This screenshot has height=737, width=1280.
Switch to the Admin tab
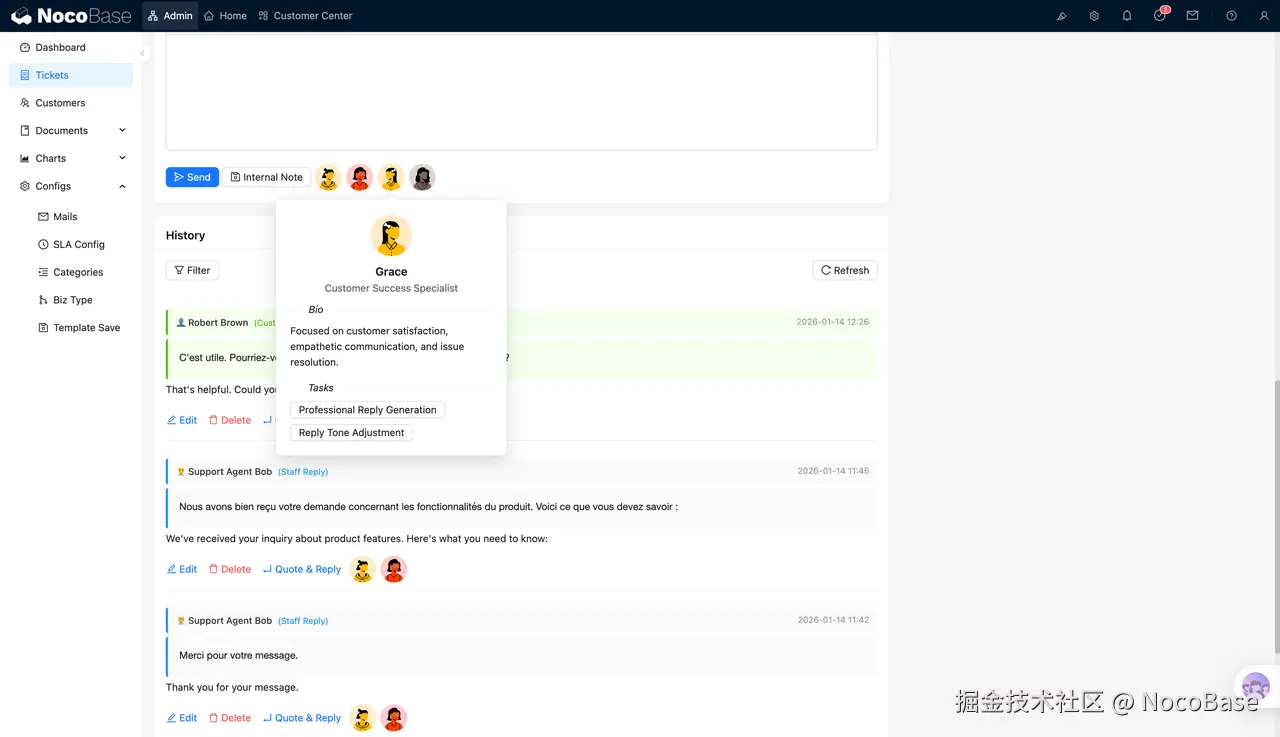click(170, 16)
